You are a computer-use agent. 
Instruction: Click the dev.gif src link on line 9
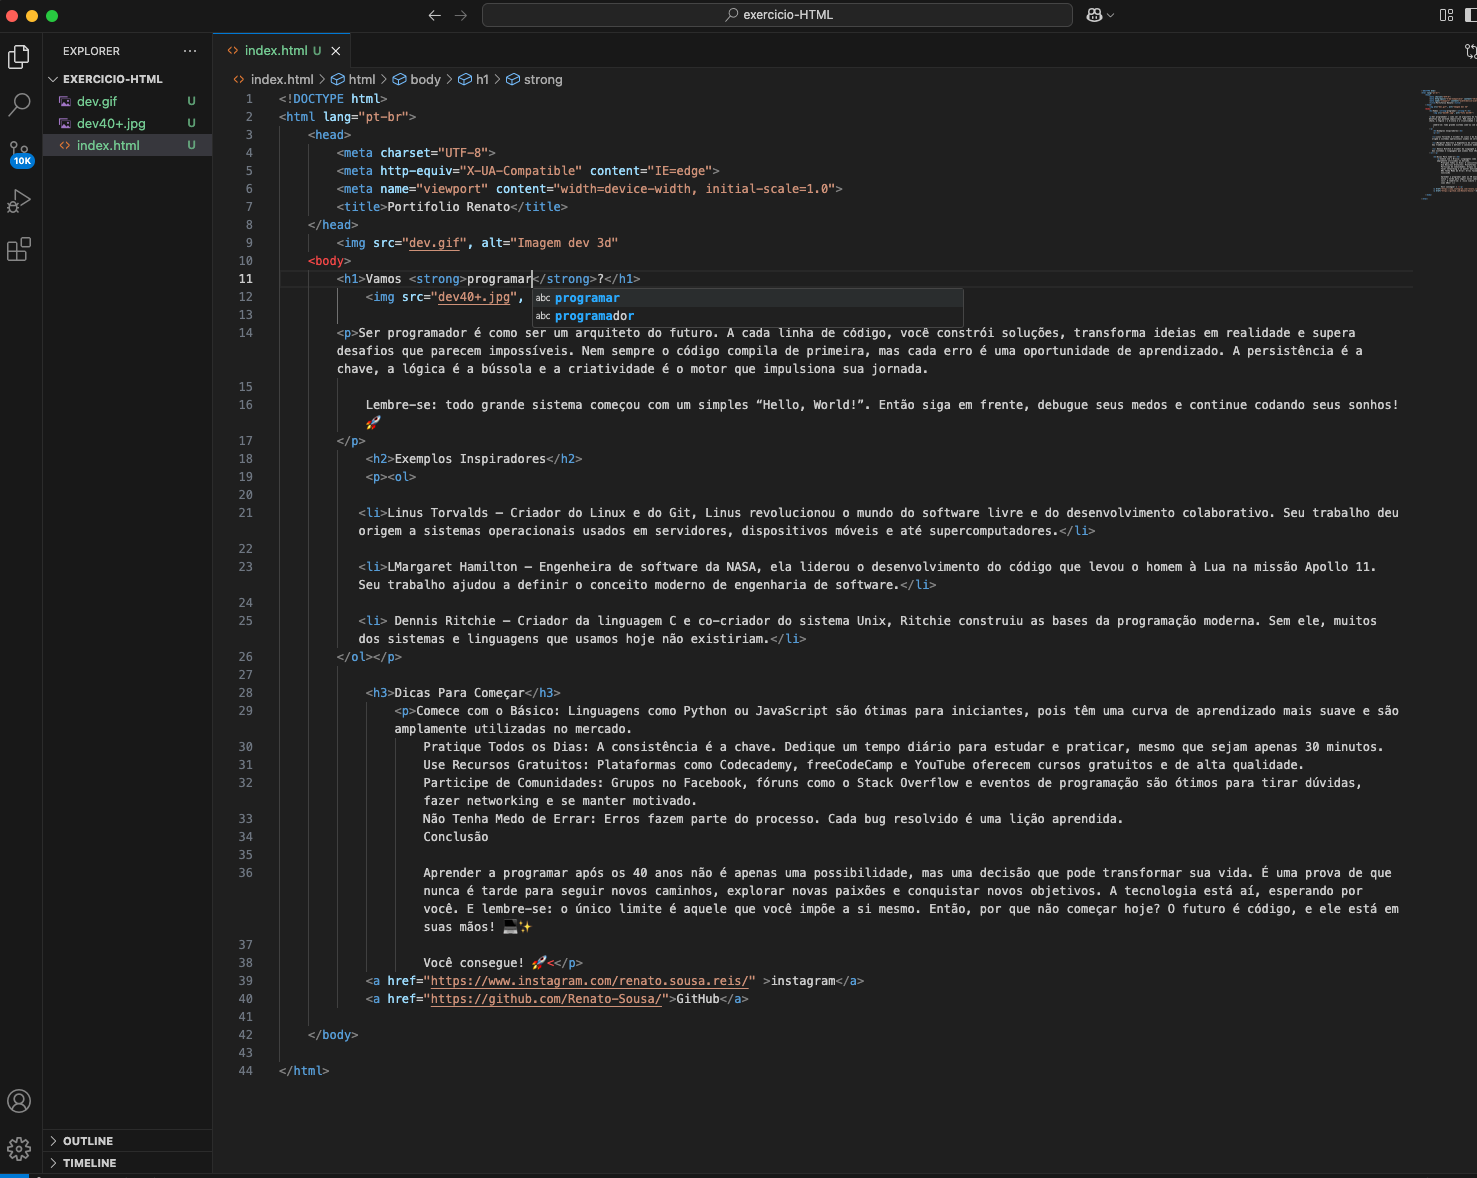[435, 243]
